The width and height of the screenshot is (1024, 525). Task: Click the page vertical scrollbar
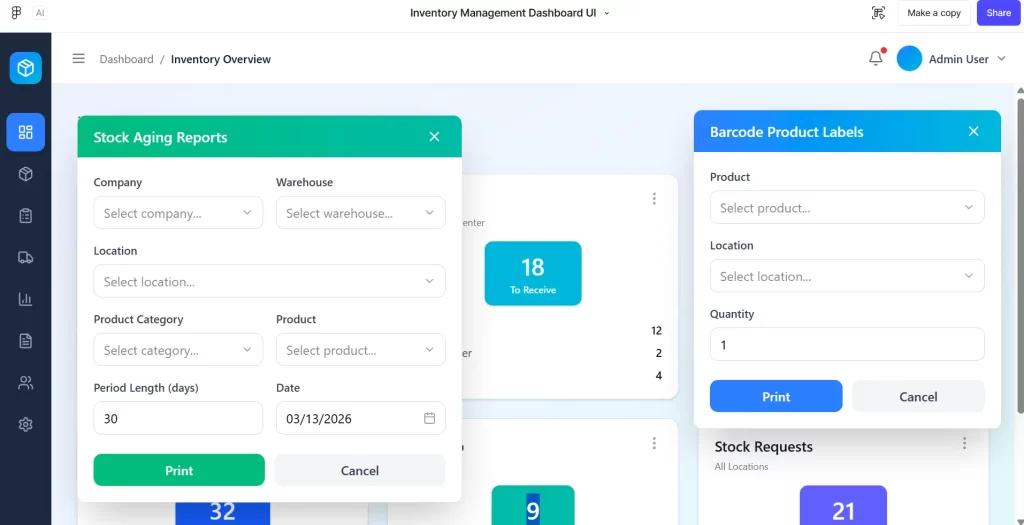point(1019,255)
